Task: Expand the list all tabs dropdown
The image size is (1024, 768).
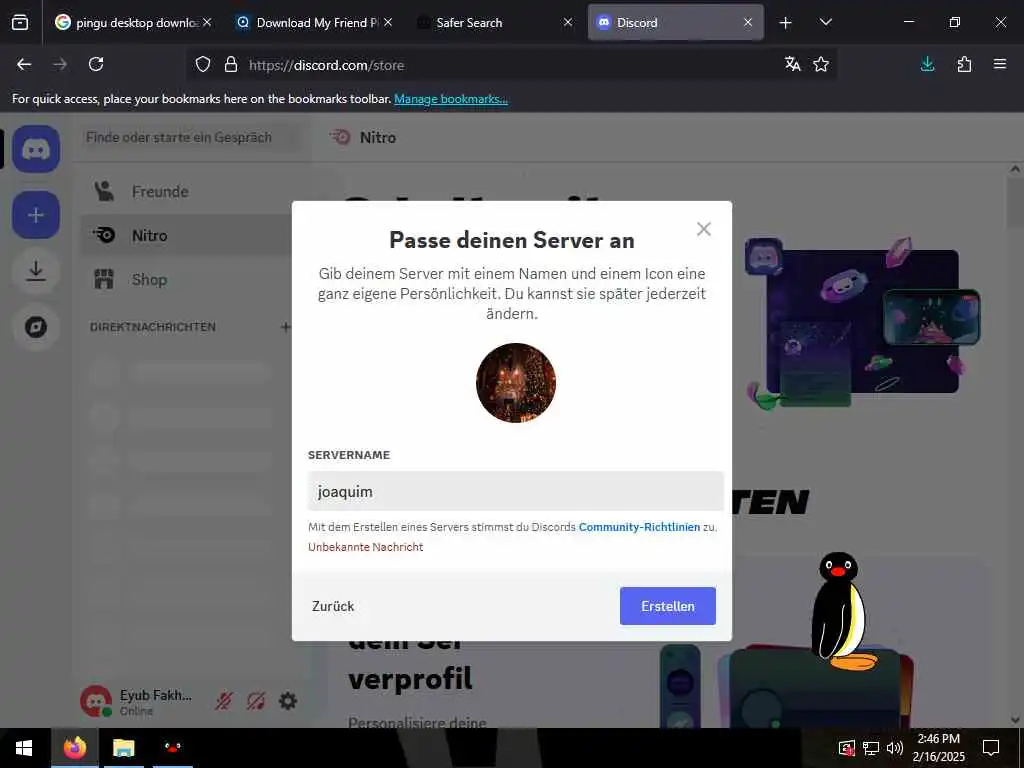Action: tap(825, 22)
